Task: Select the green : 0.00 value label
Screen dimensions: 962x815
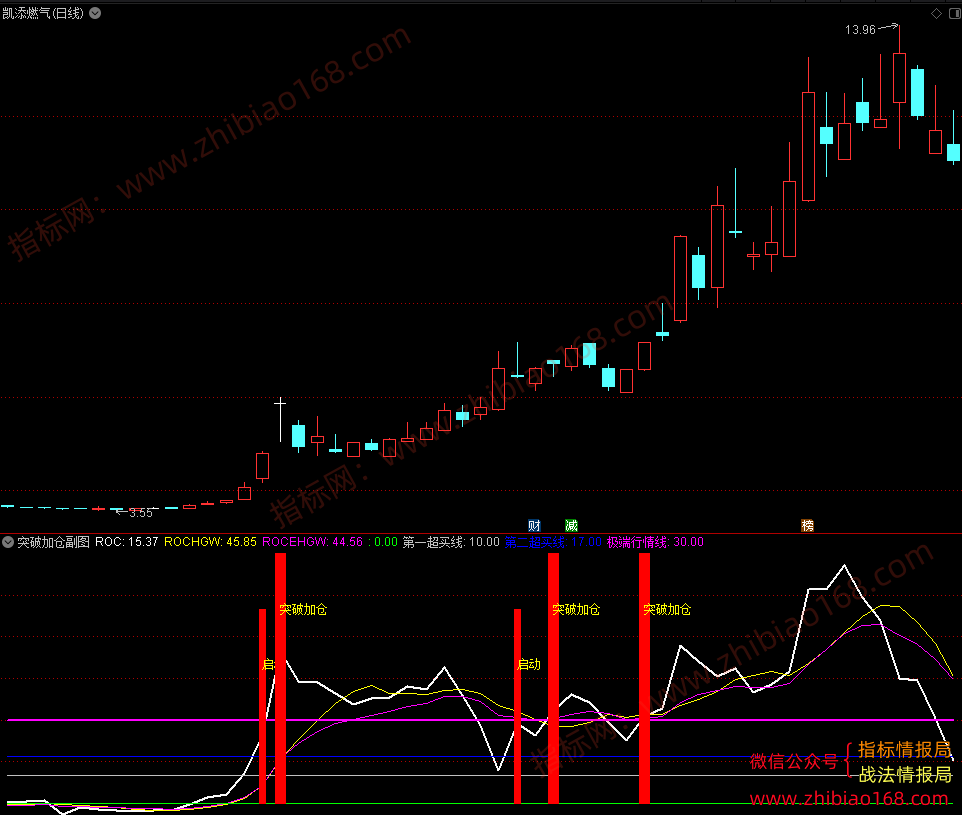Action: tap(383, 542)
